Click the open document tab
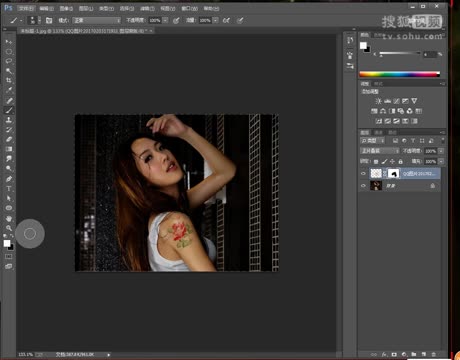 (85, 31)
